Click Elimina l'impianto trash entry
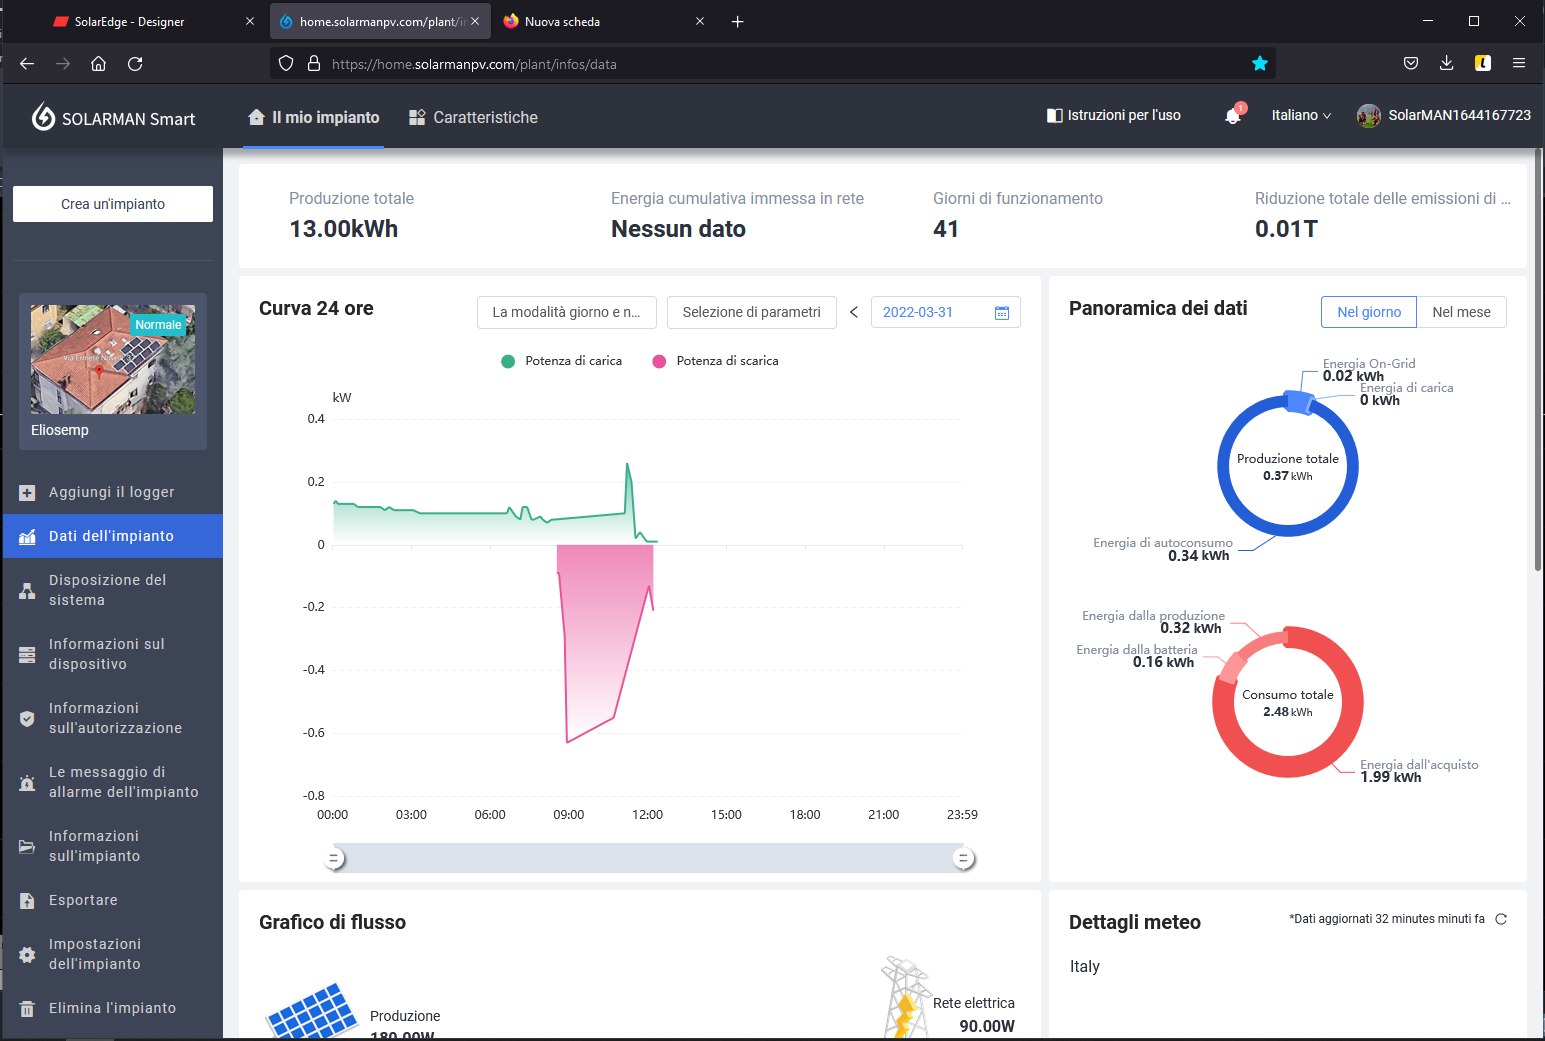This screenshot has height=1041, width=1545. point(112,1008)
